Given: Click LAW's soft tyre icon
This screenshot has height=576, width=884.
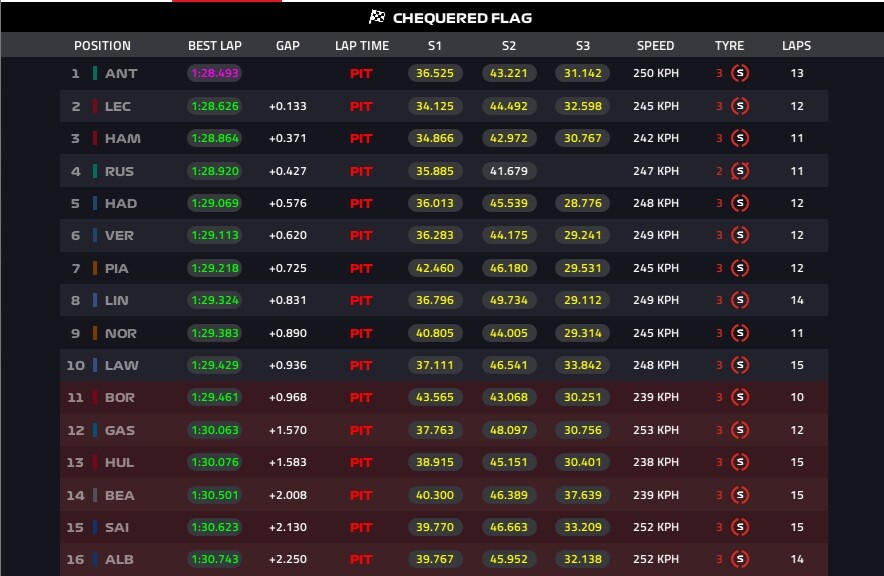Looking at the screenshot, I should (x=740, y=365).
